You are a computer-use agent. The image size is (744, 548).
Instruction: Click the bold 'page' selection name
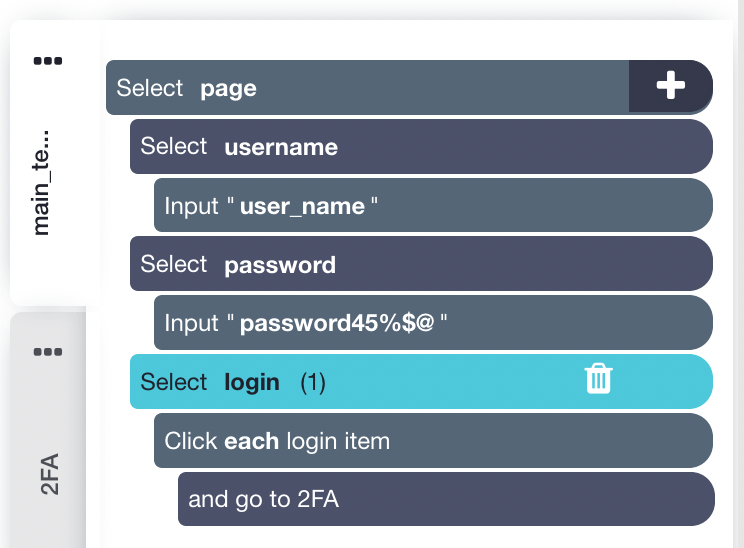pyautogui.click(x=228, y=88)
